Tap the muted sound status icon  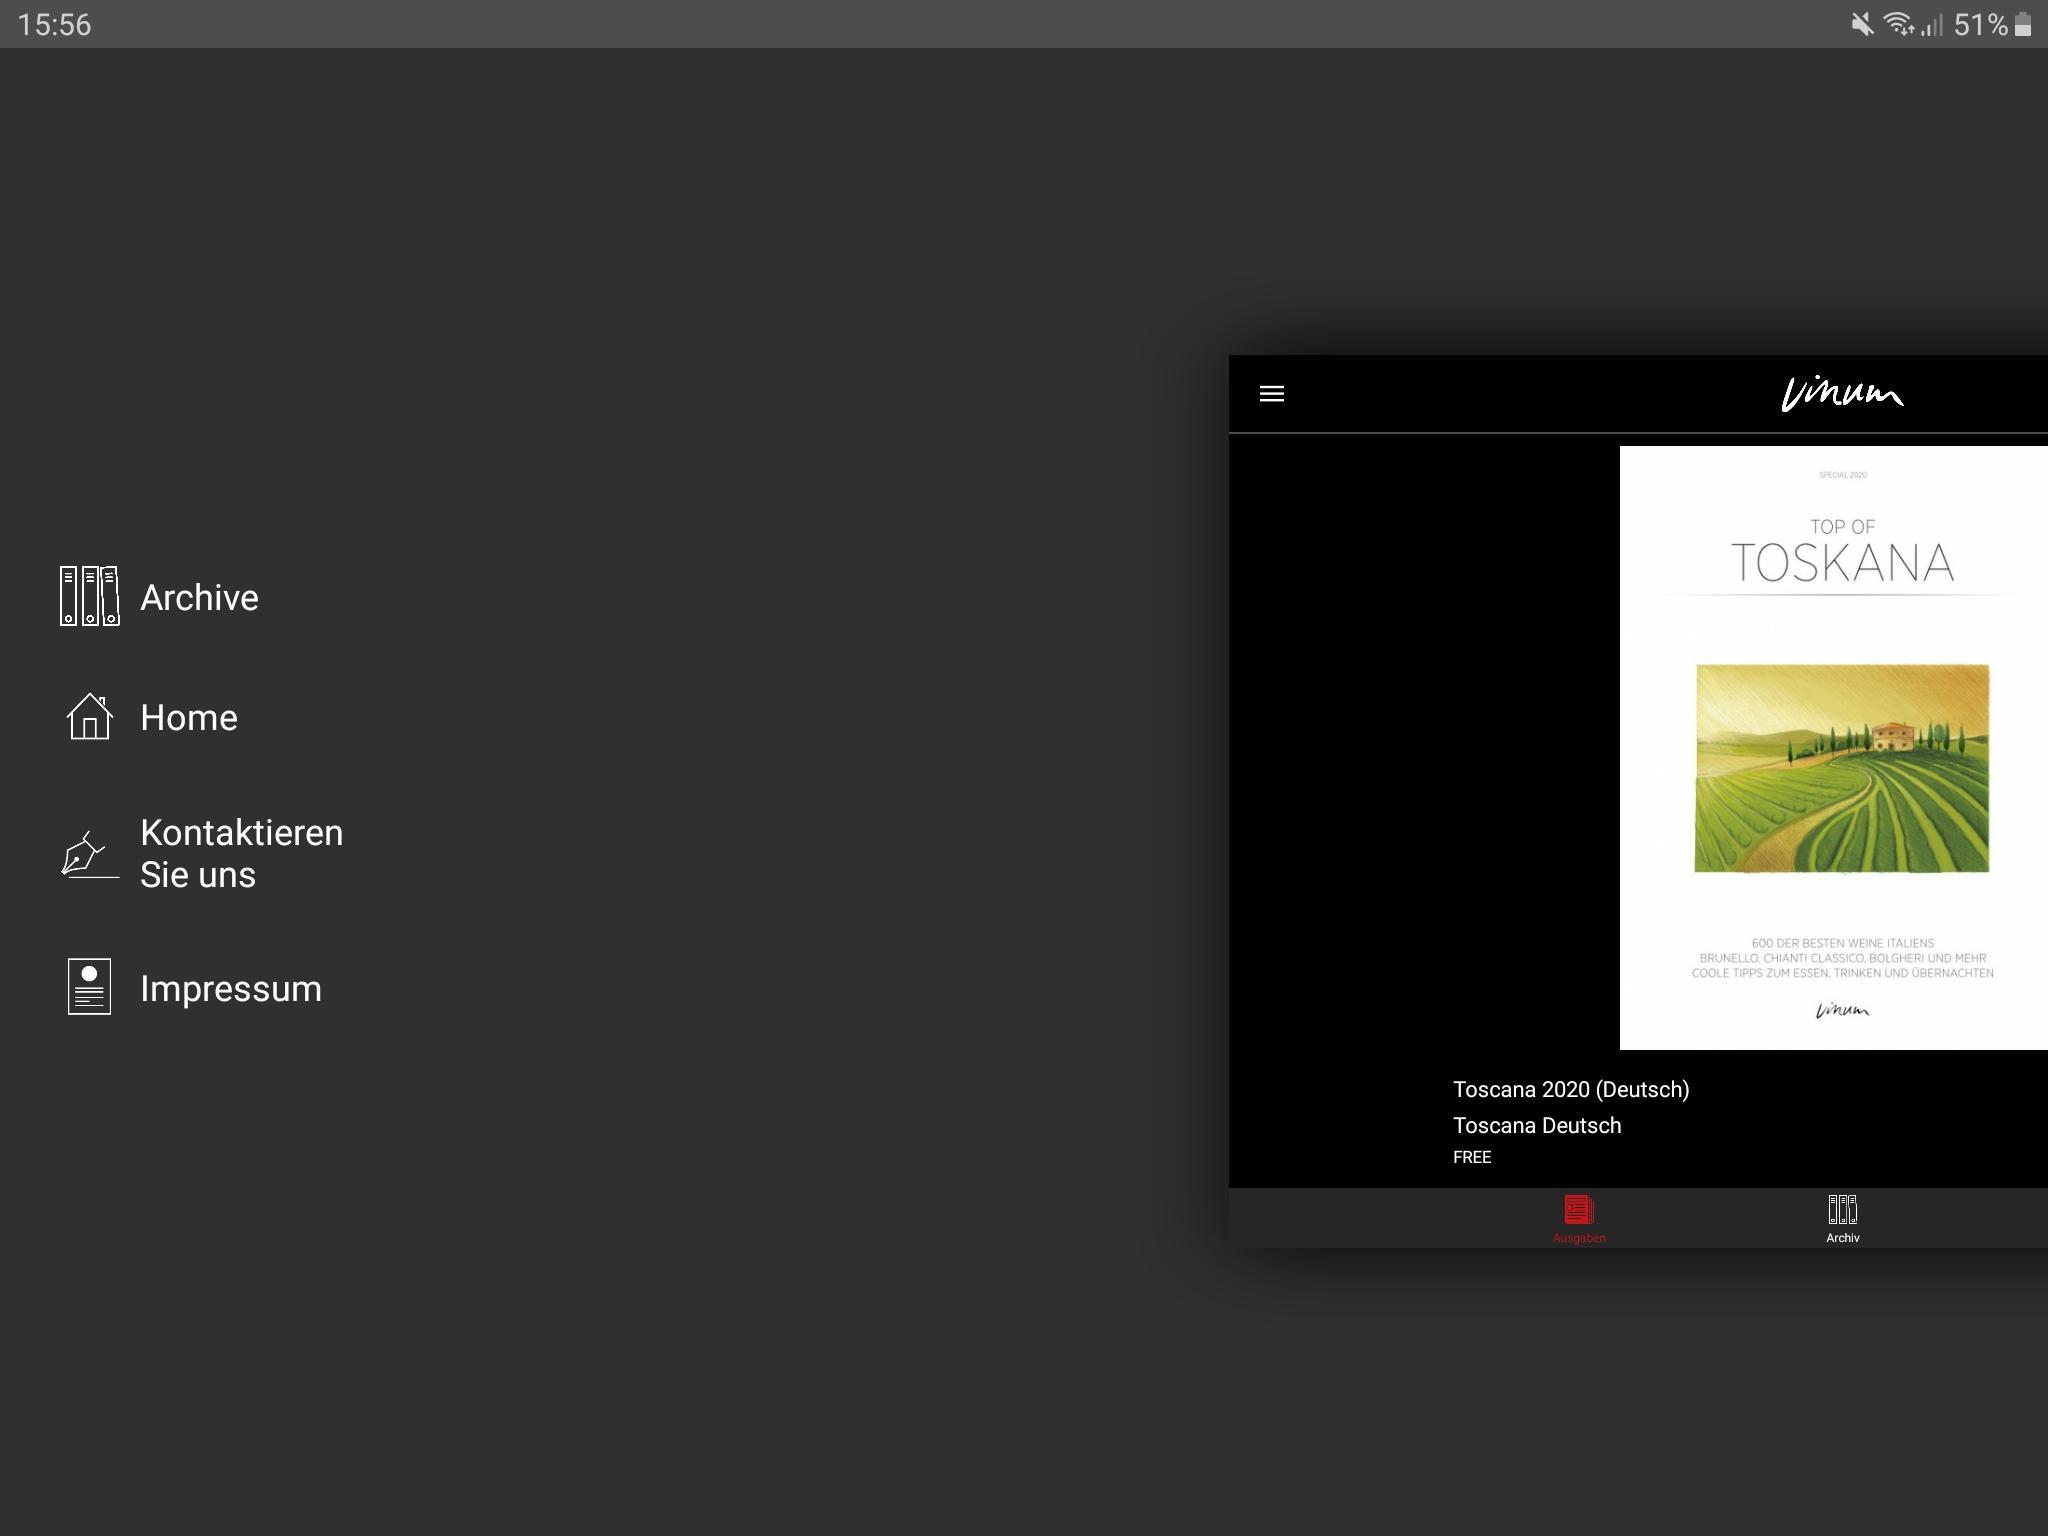click(1862, 24)
